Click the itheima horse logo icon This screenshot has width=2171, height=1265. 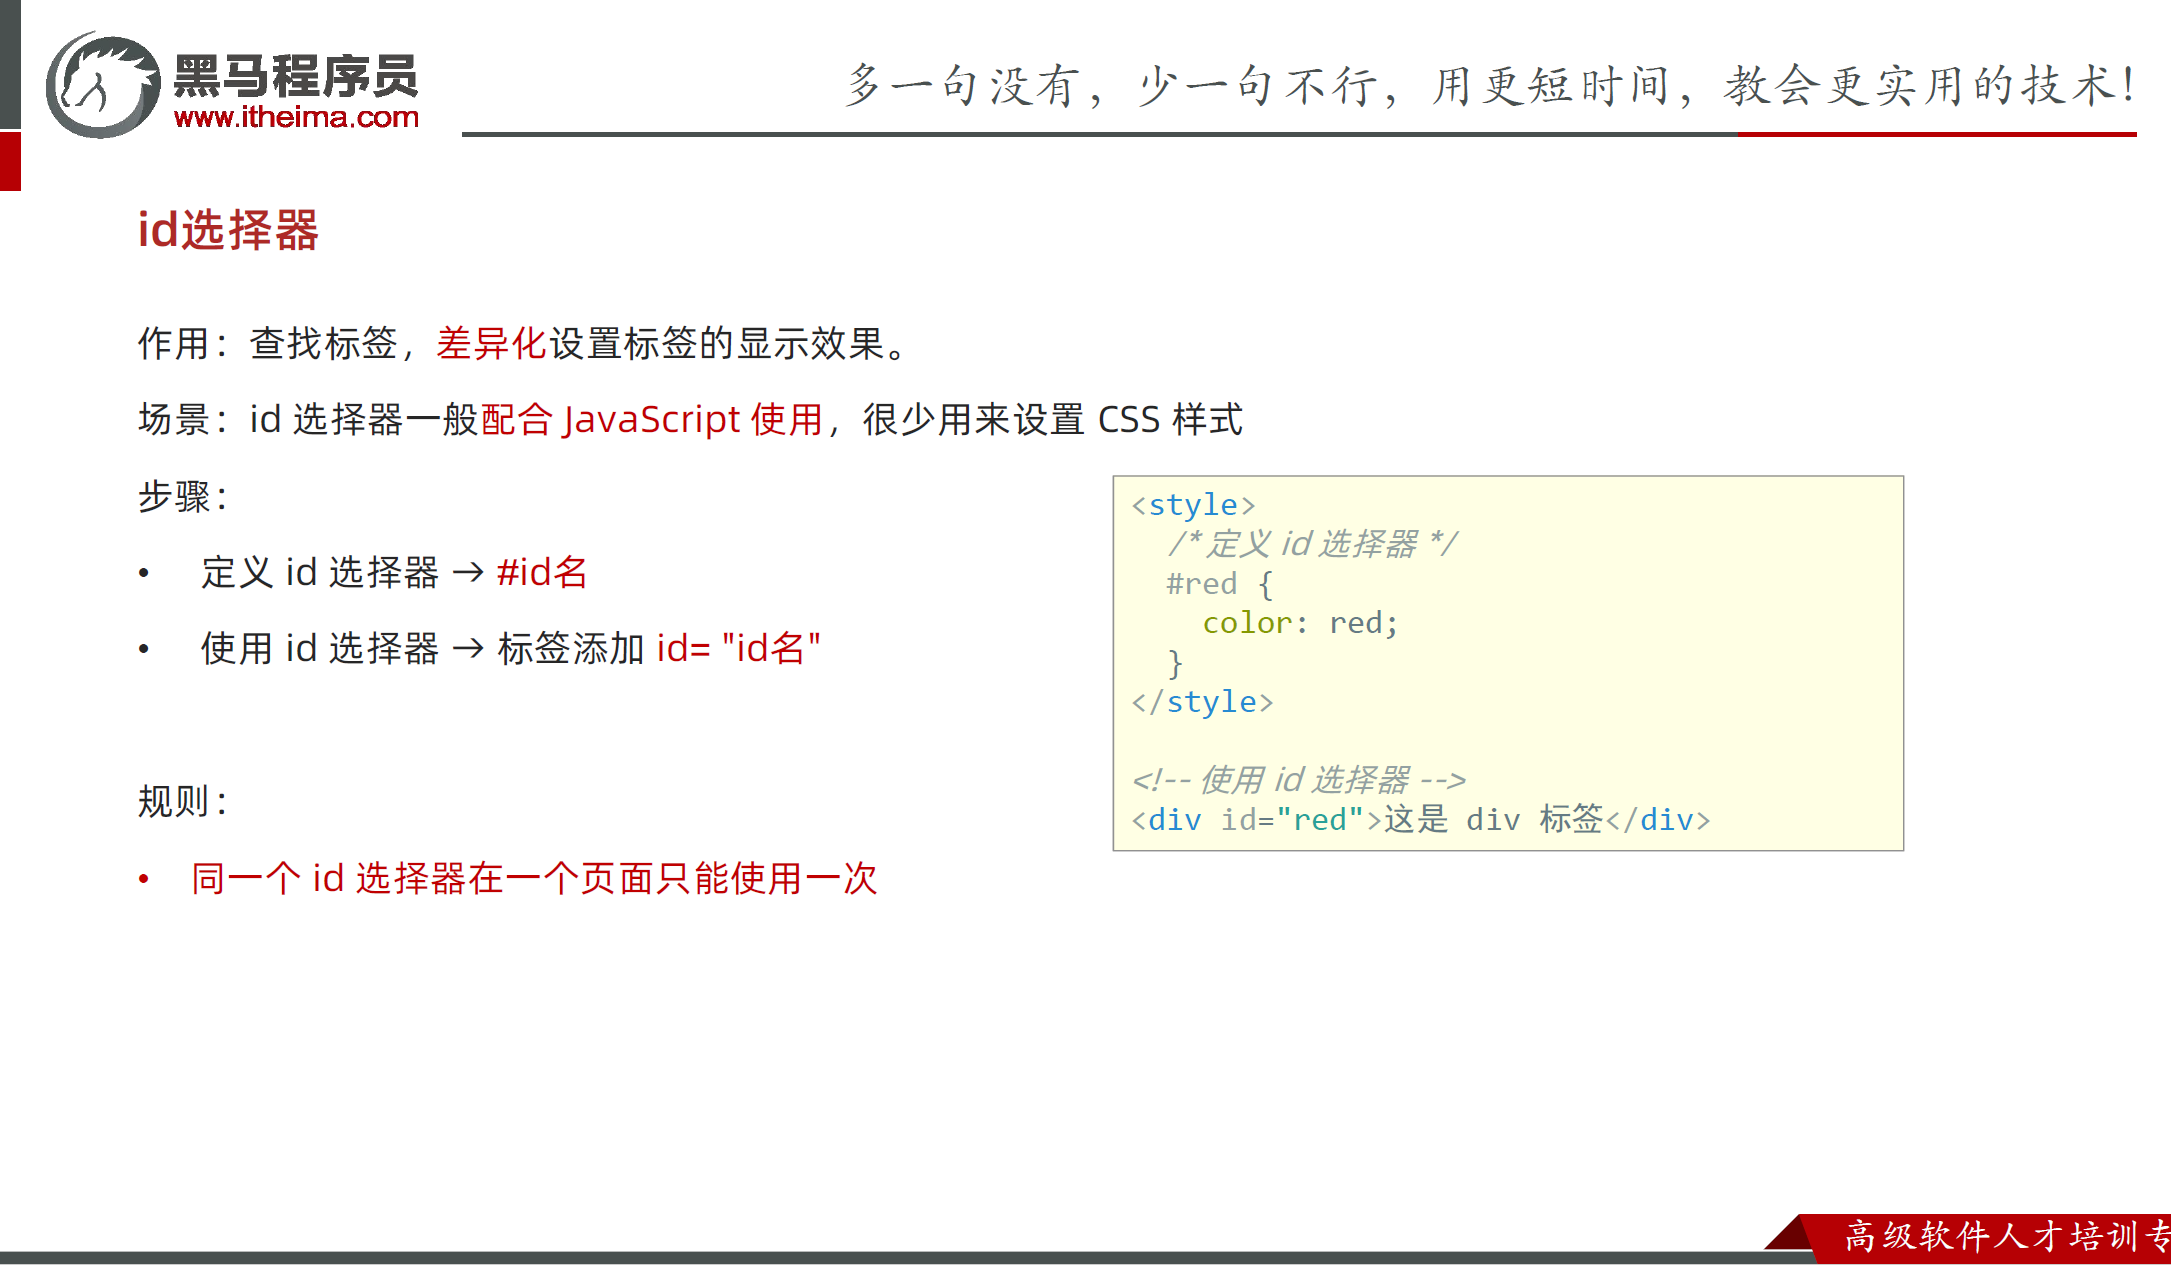[103, 85]
